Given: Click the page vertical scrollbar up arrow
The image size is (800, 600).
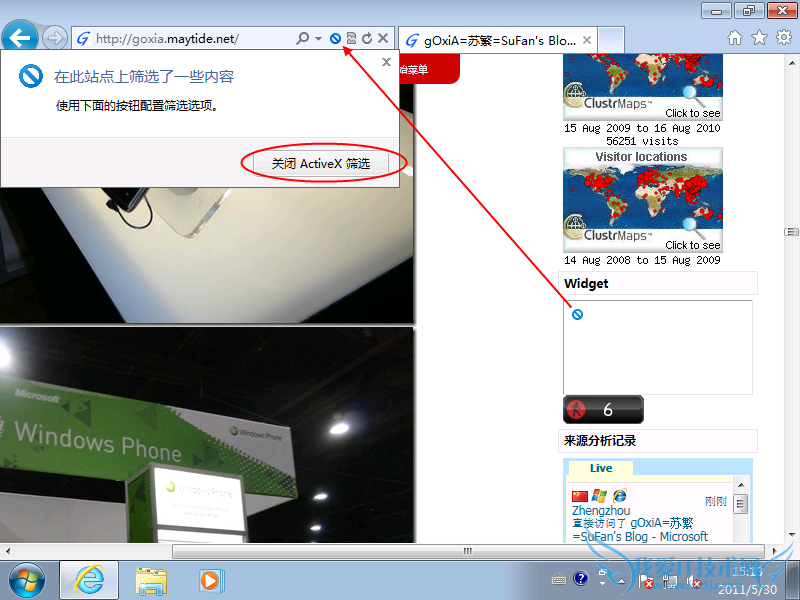Looking at the screenshot, I should [792, 64].
